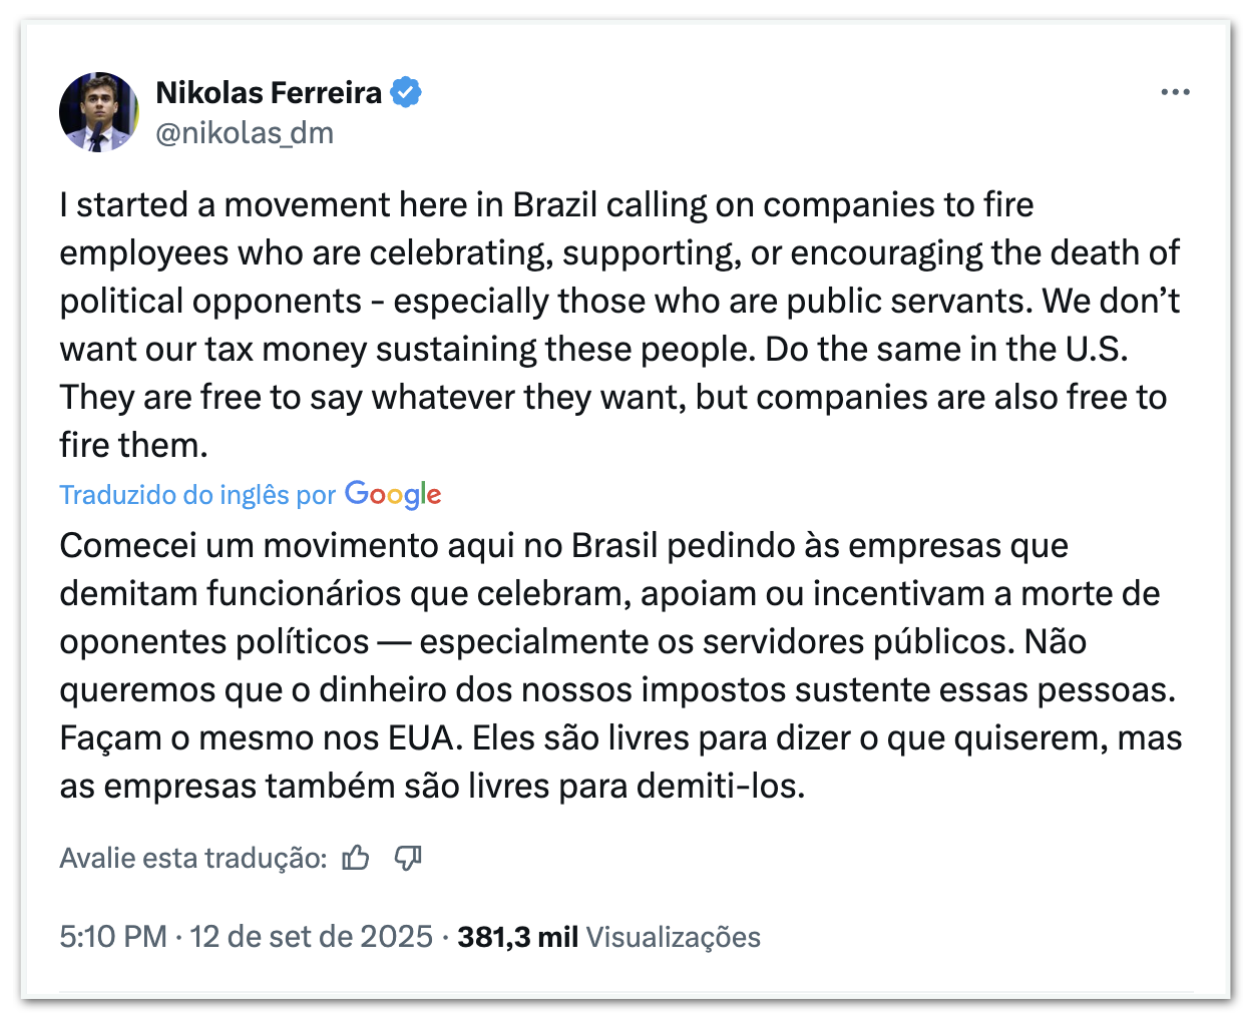The height and width of the screenshot is (1022, 1260).
Task: Click the last English line "fire them."
Action: (x=134, y=445)
